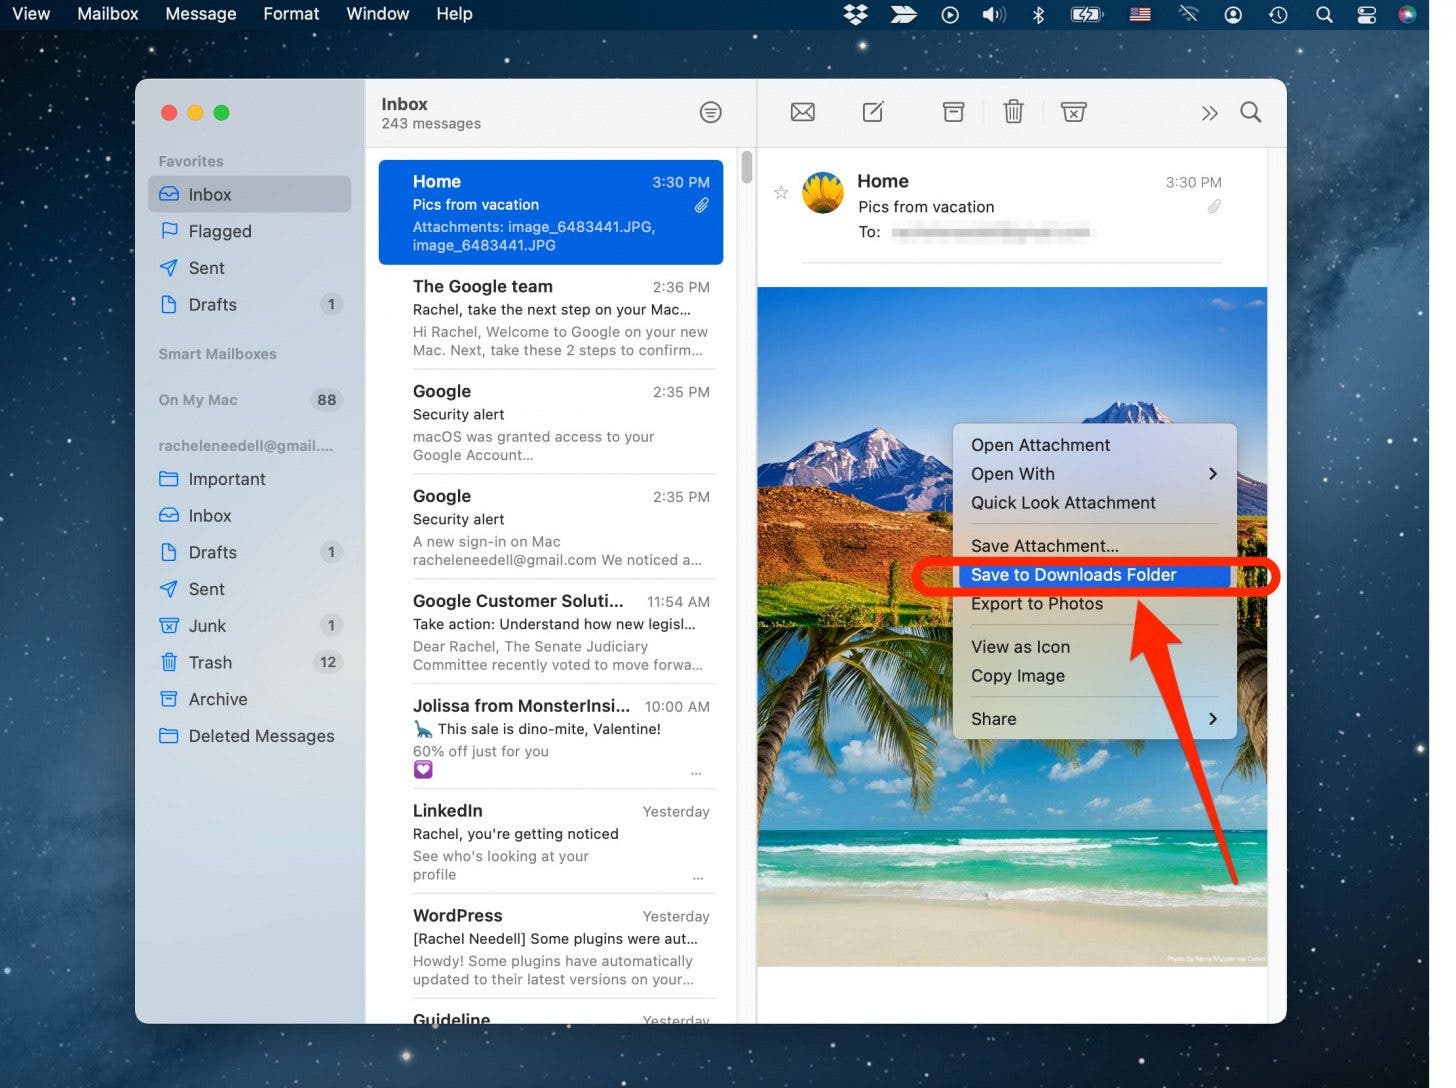Open the search magnifier in Mail toolbar
Screen dimensions: 1456x1088
(x=1250, y=112)
